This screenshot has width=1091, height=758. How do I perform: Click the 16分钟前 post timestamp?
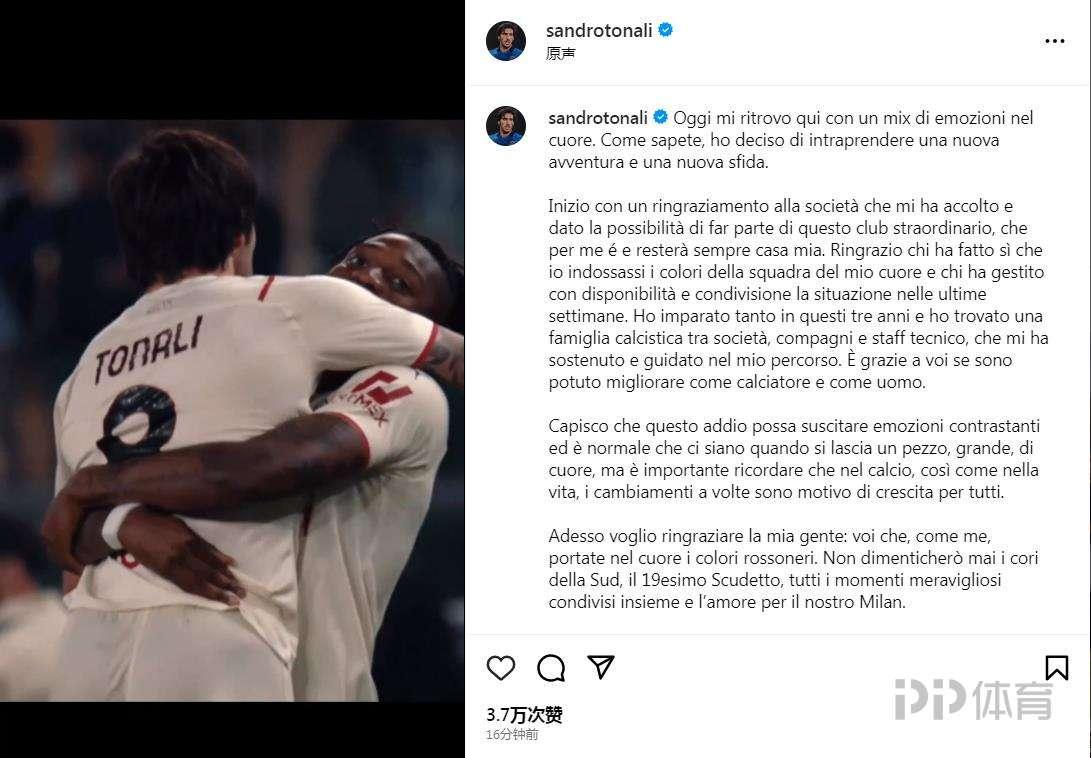click(x=512, y=734)
